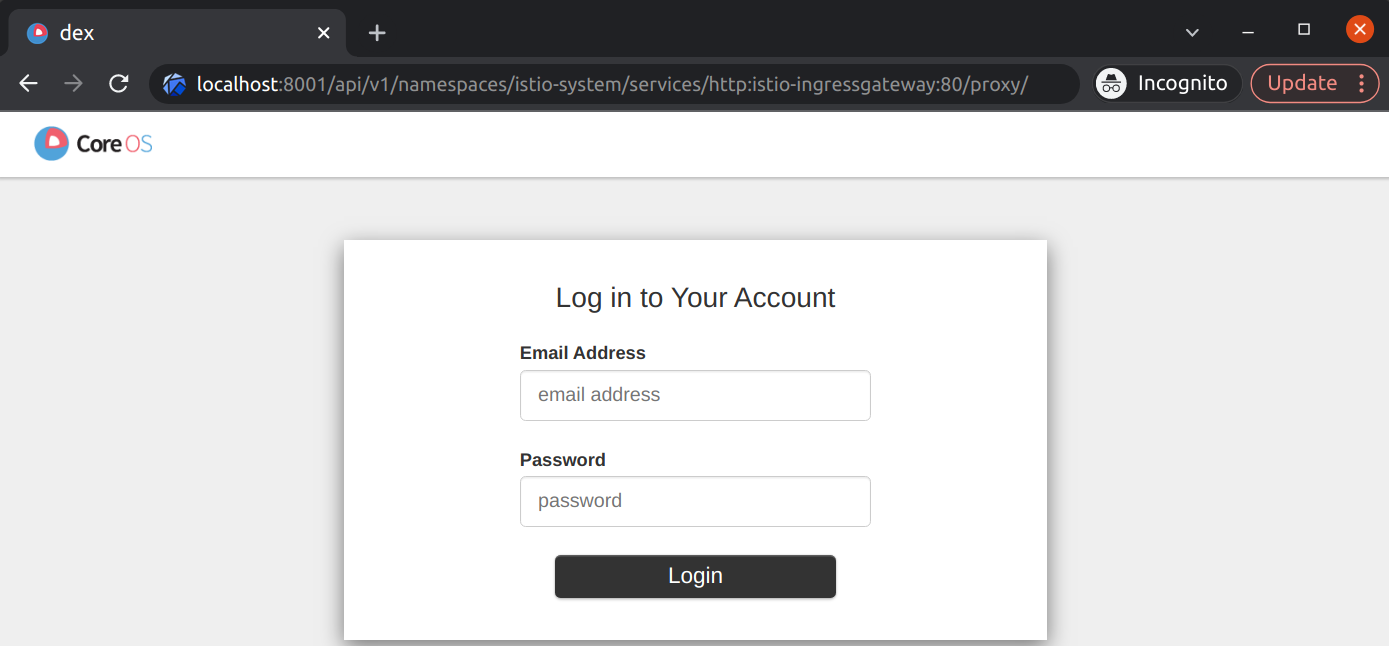Focus the password input field
This screenshot has height=646, width=1389.
coord(695,501)
